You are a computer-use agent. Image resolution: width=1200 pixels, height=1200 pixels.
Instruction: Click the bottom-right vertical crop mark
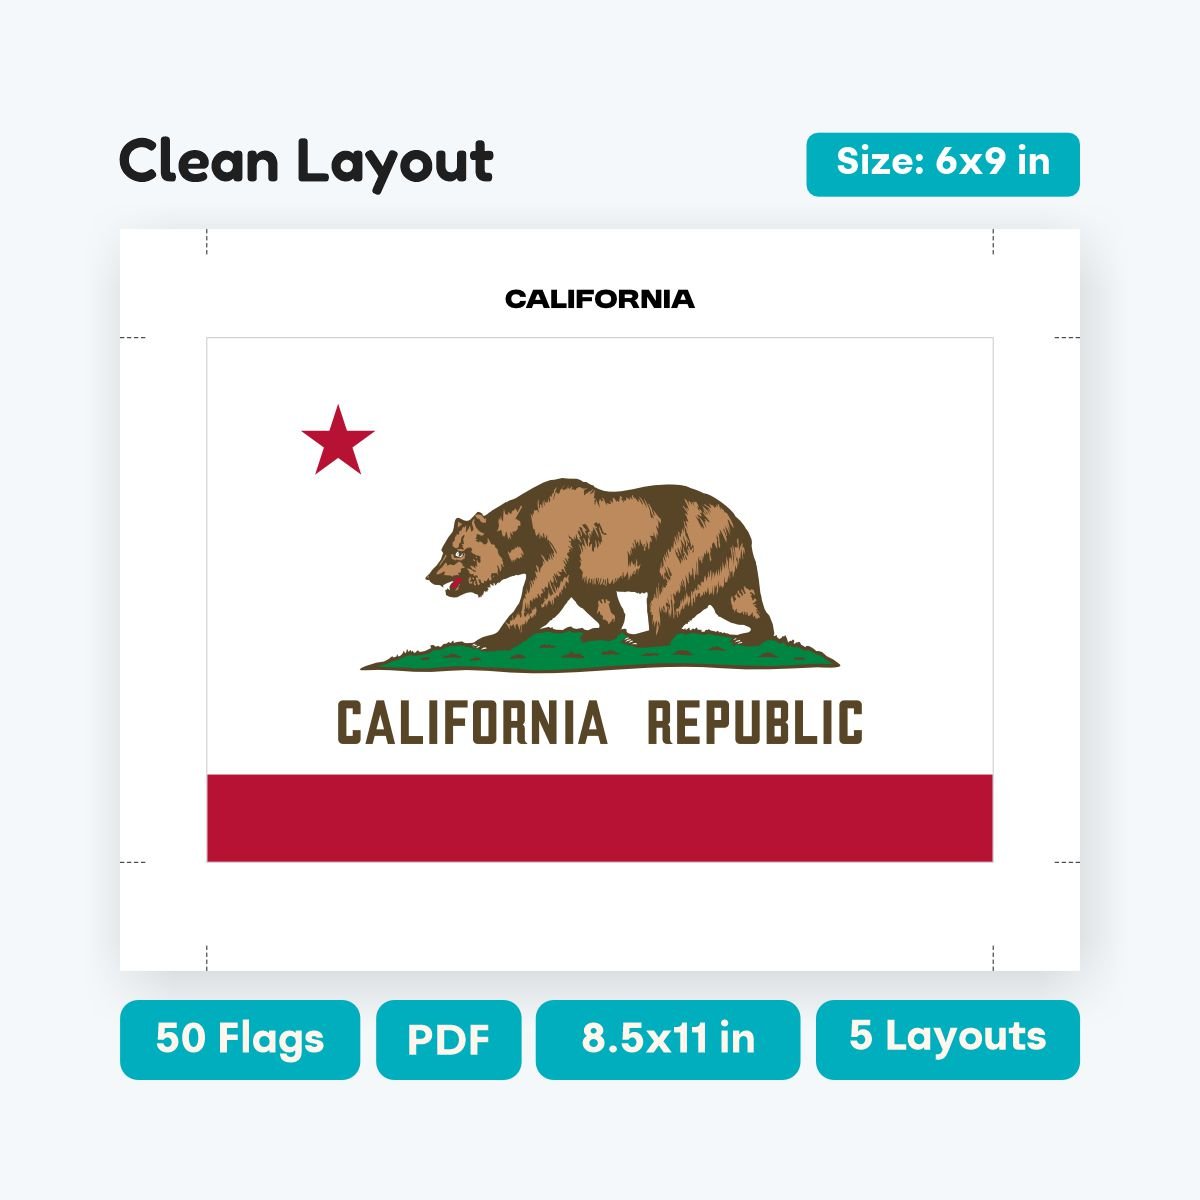pos(993,958)
